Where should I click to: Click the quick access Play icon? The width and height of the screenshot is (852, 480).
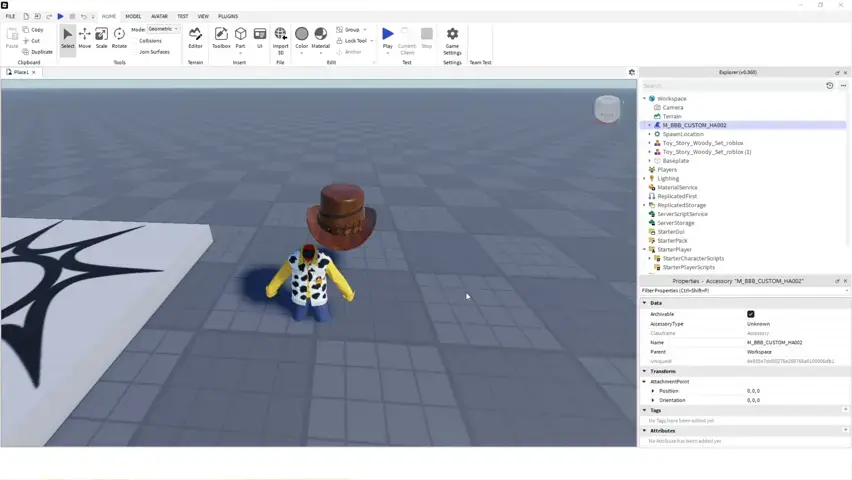click(x=60, y=16)
